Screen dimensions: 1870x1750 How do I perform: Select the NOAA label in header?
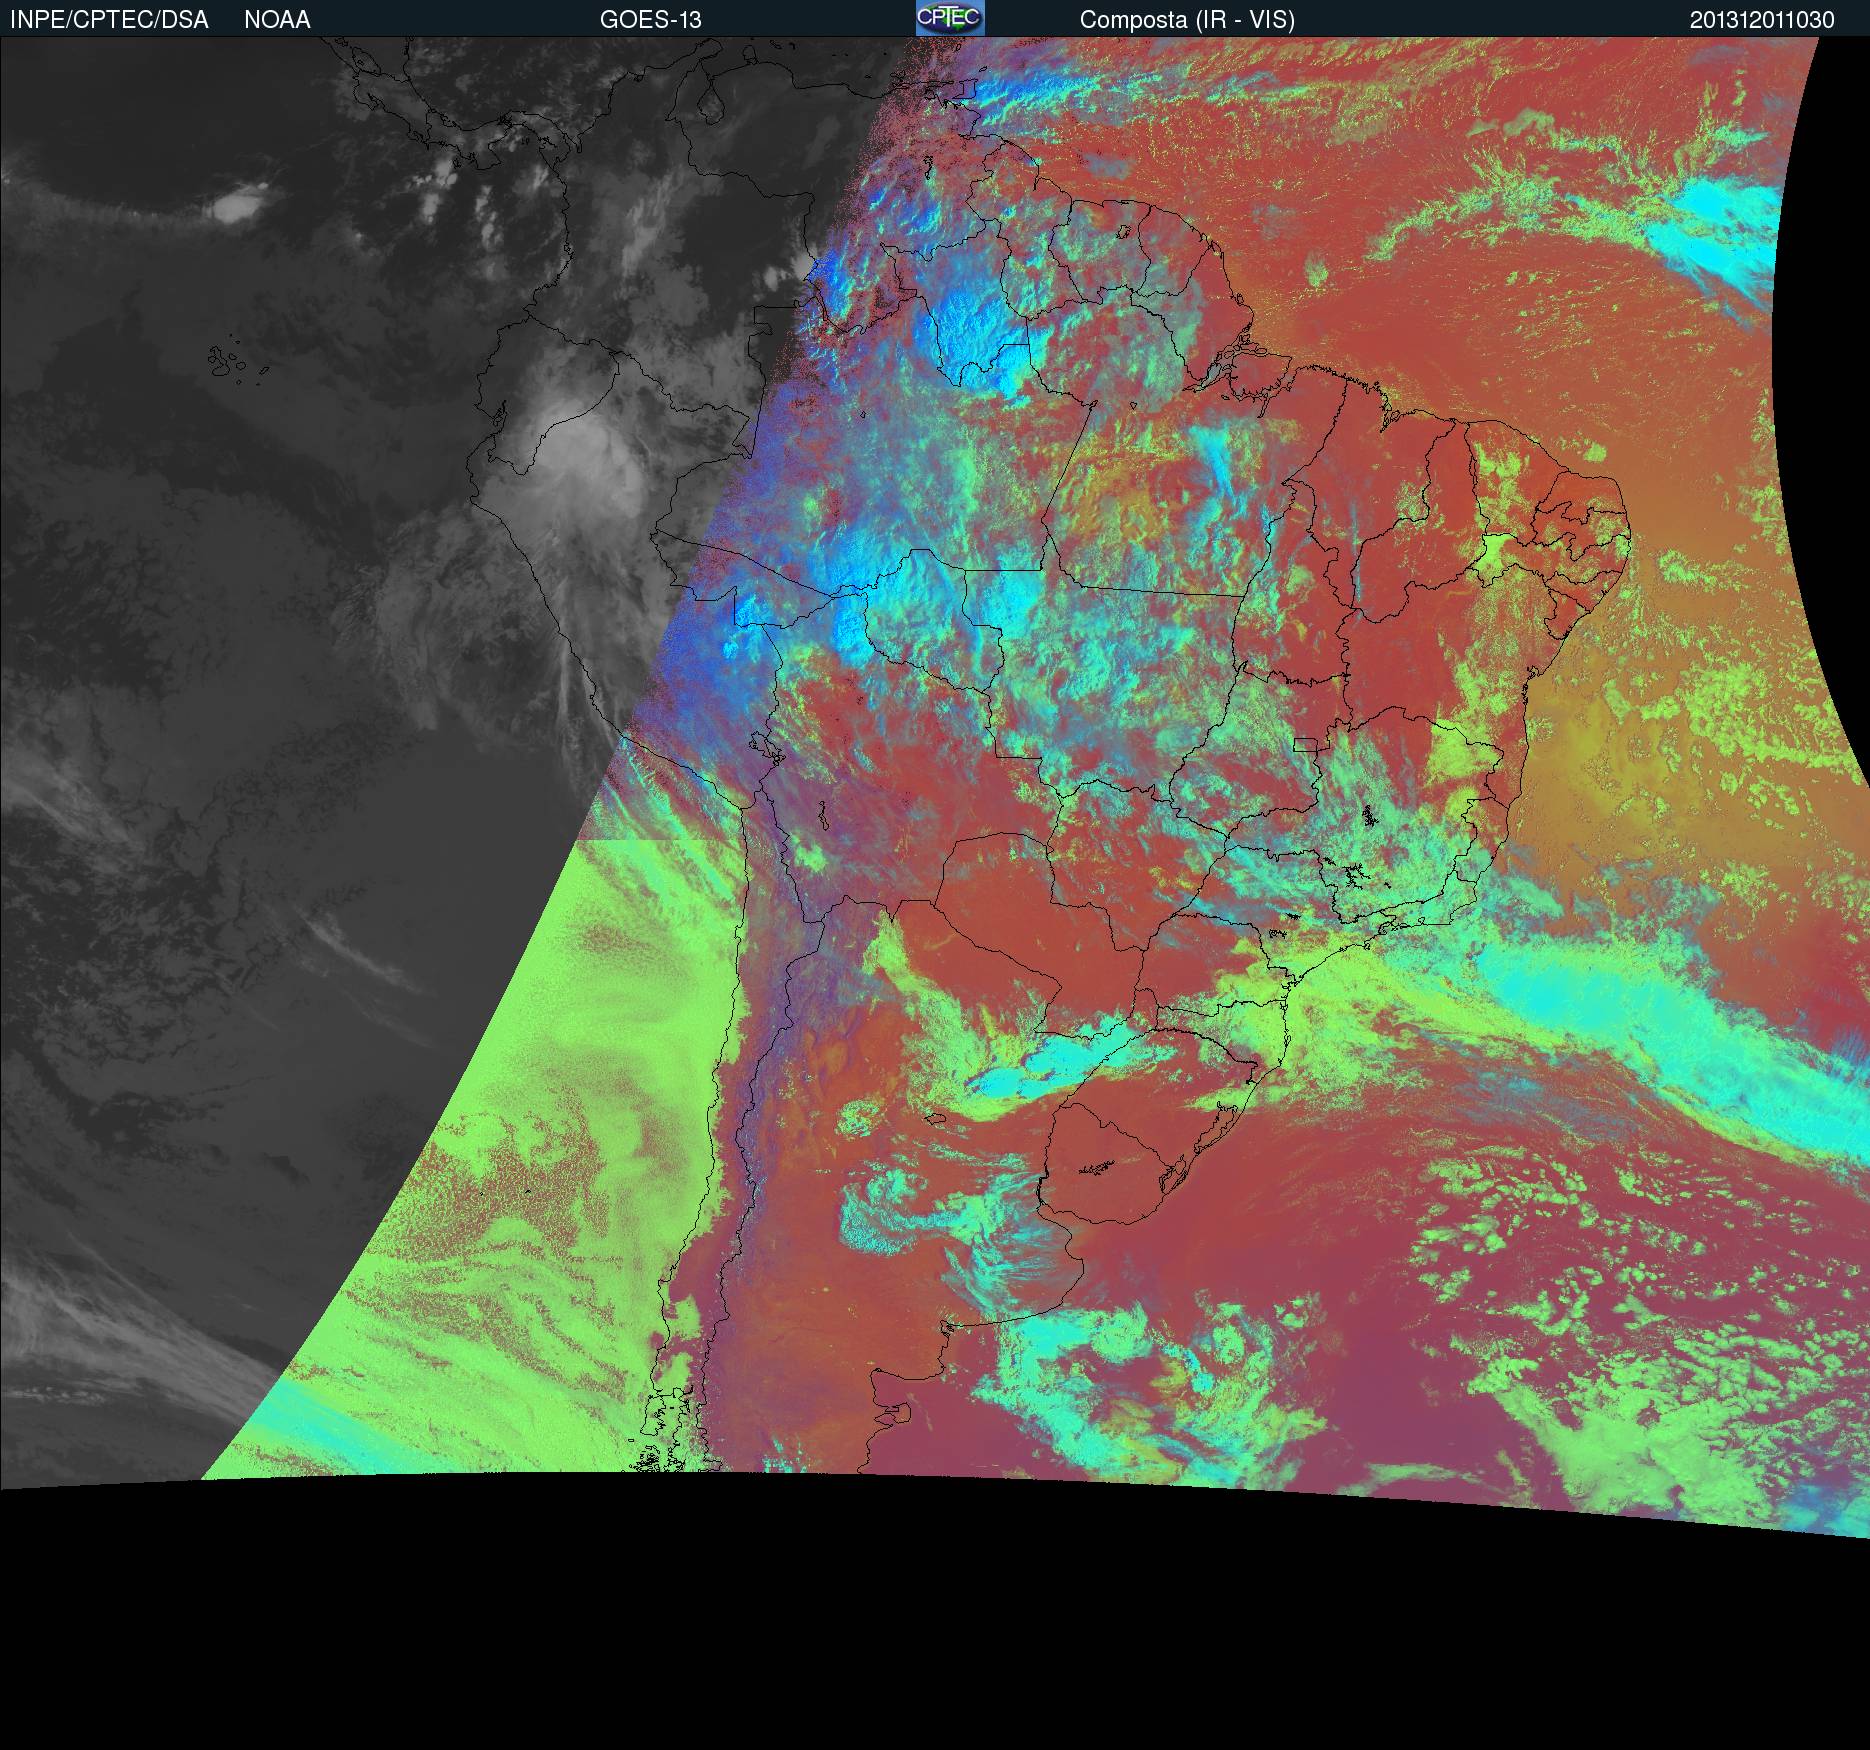click(277, 20)
